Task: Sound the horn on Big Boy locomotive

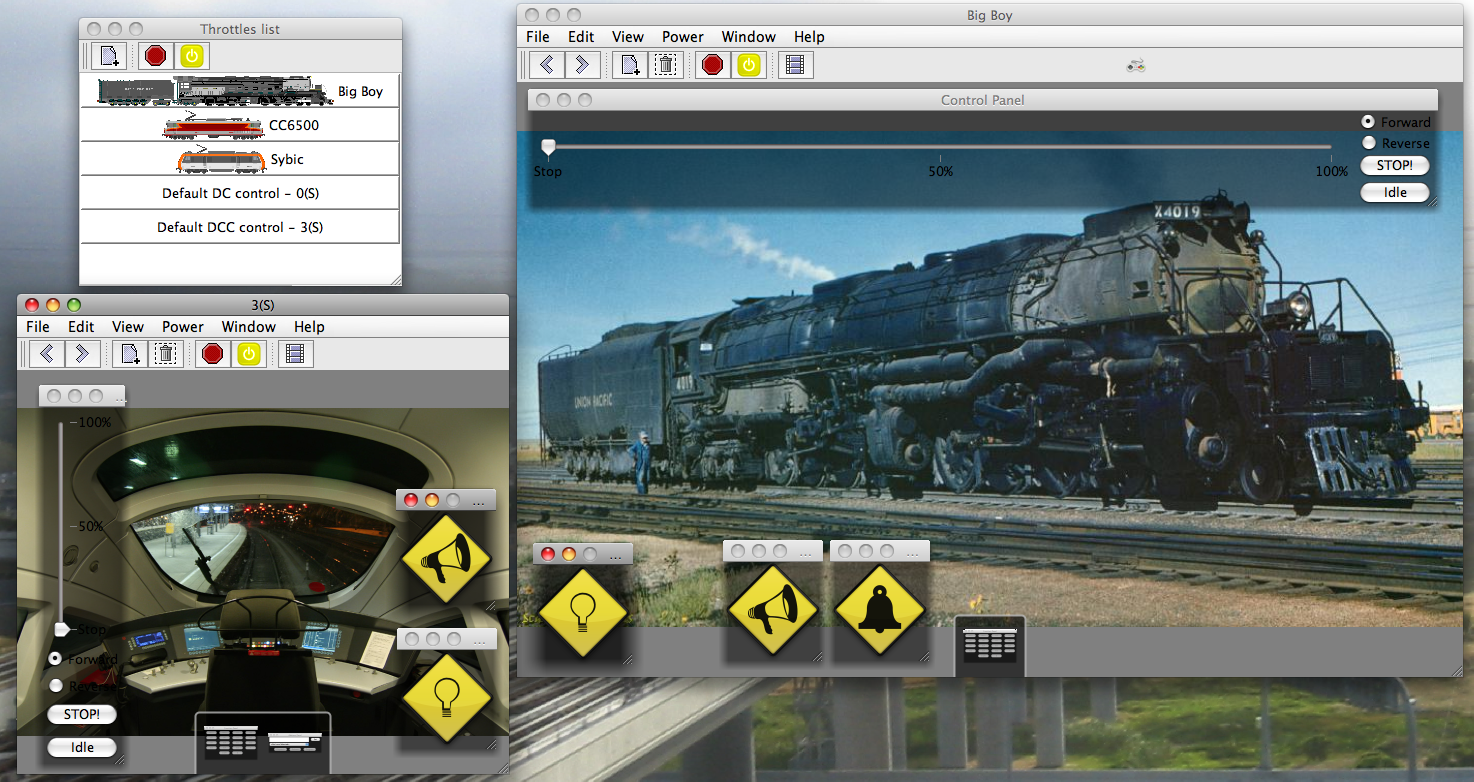Action: pos(771,609)
